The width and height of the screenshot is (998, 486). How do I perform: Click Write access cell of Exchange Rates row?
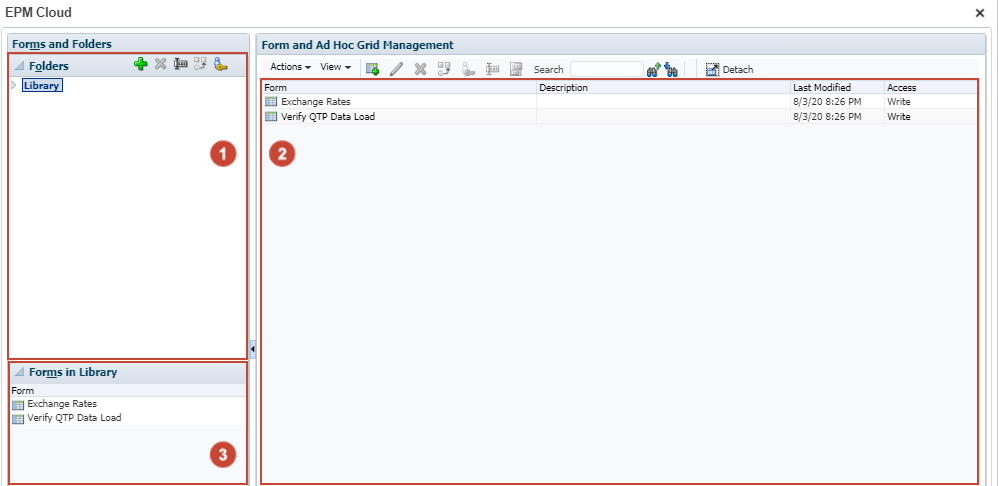coord(899,102)
